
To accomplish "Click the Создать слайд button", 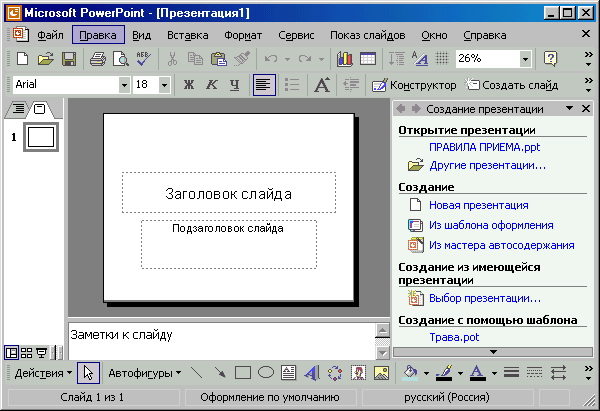I will click(511, 85).
